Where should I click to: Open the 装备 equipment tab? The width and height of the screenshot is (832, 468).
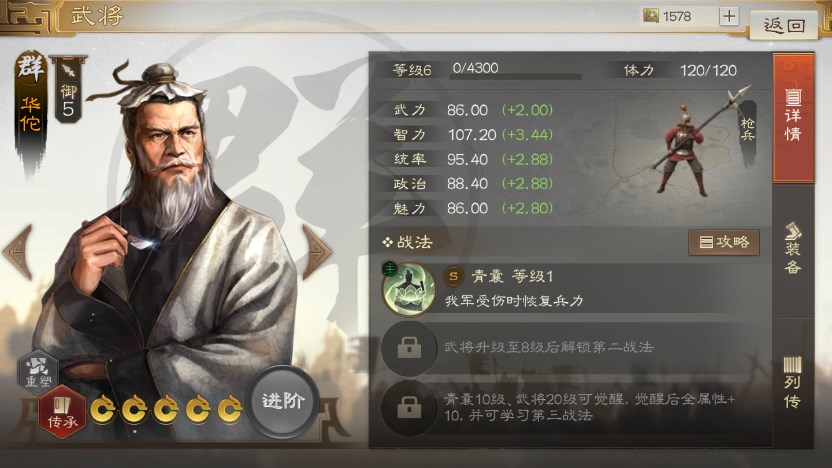point(793,250)
